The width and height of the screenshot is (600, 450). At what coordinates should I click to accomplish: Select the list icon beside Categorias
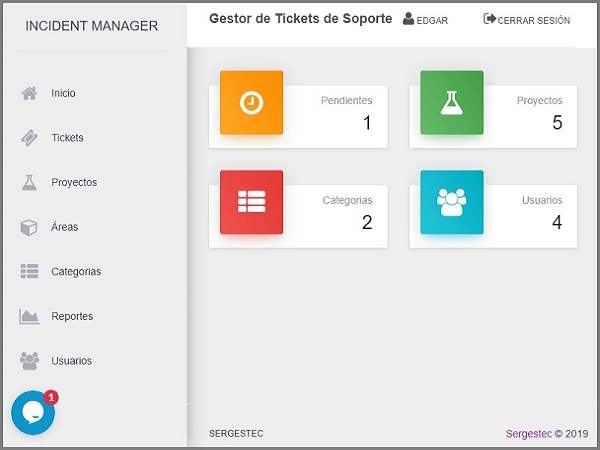29,271
